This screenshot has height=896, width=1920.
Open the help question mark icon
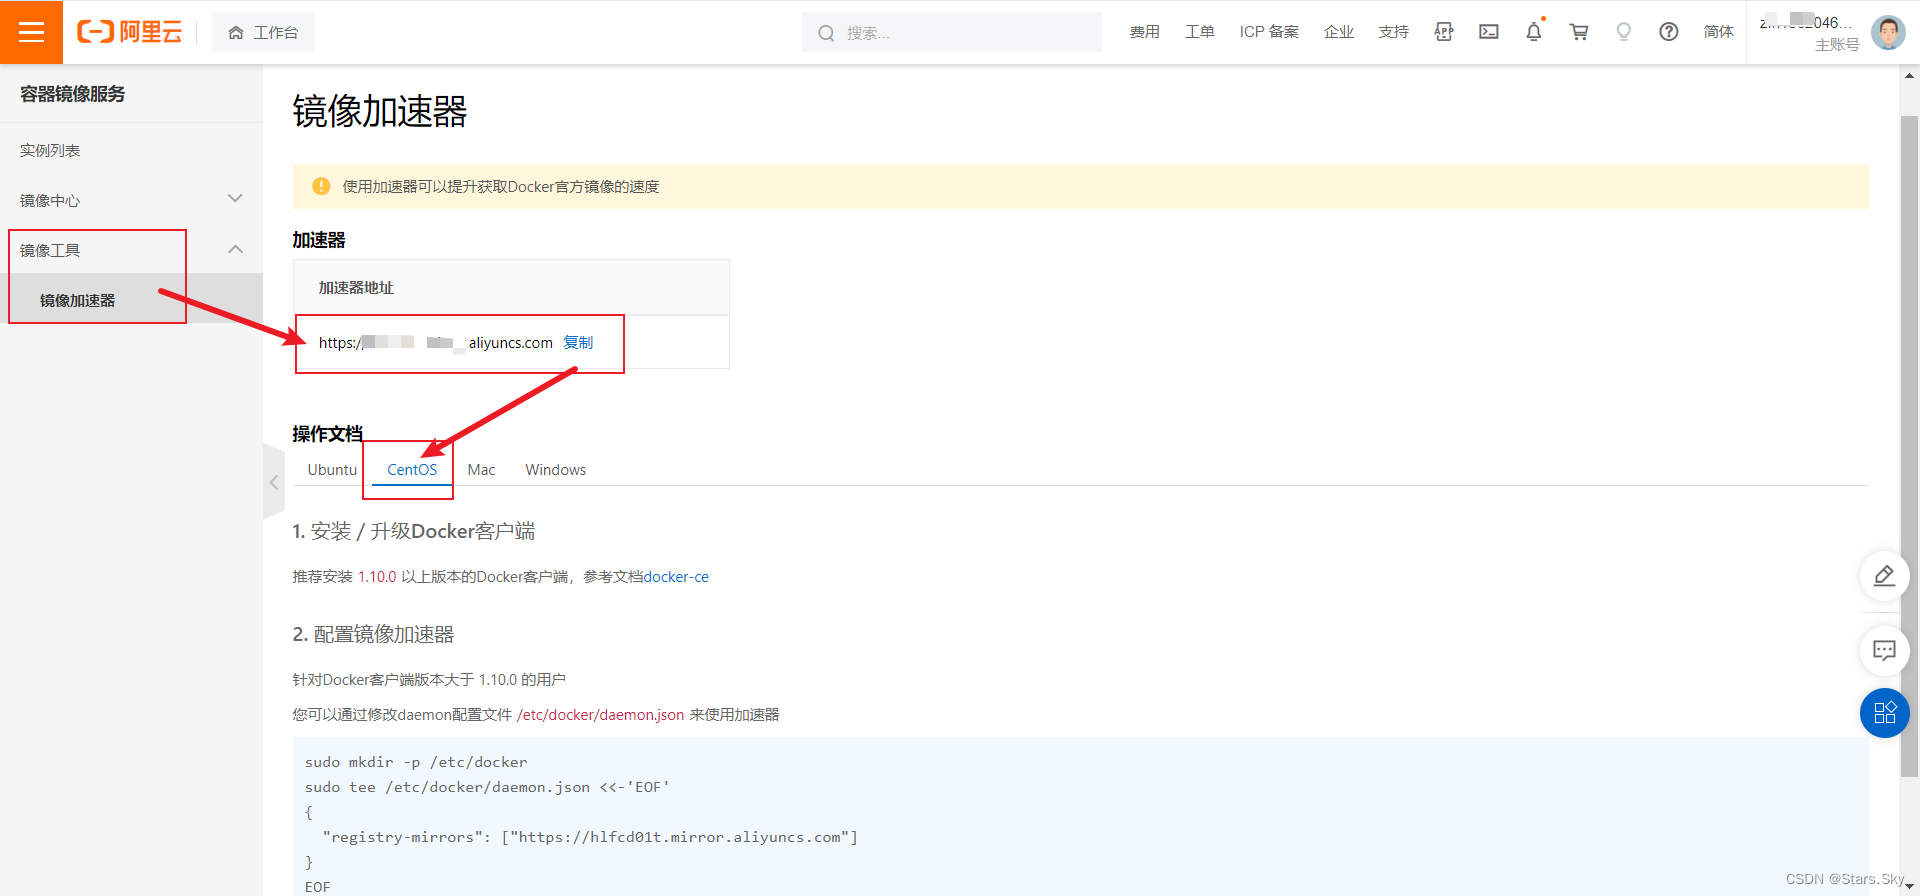click(1669, 32)
